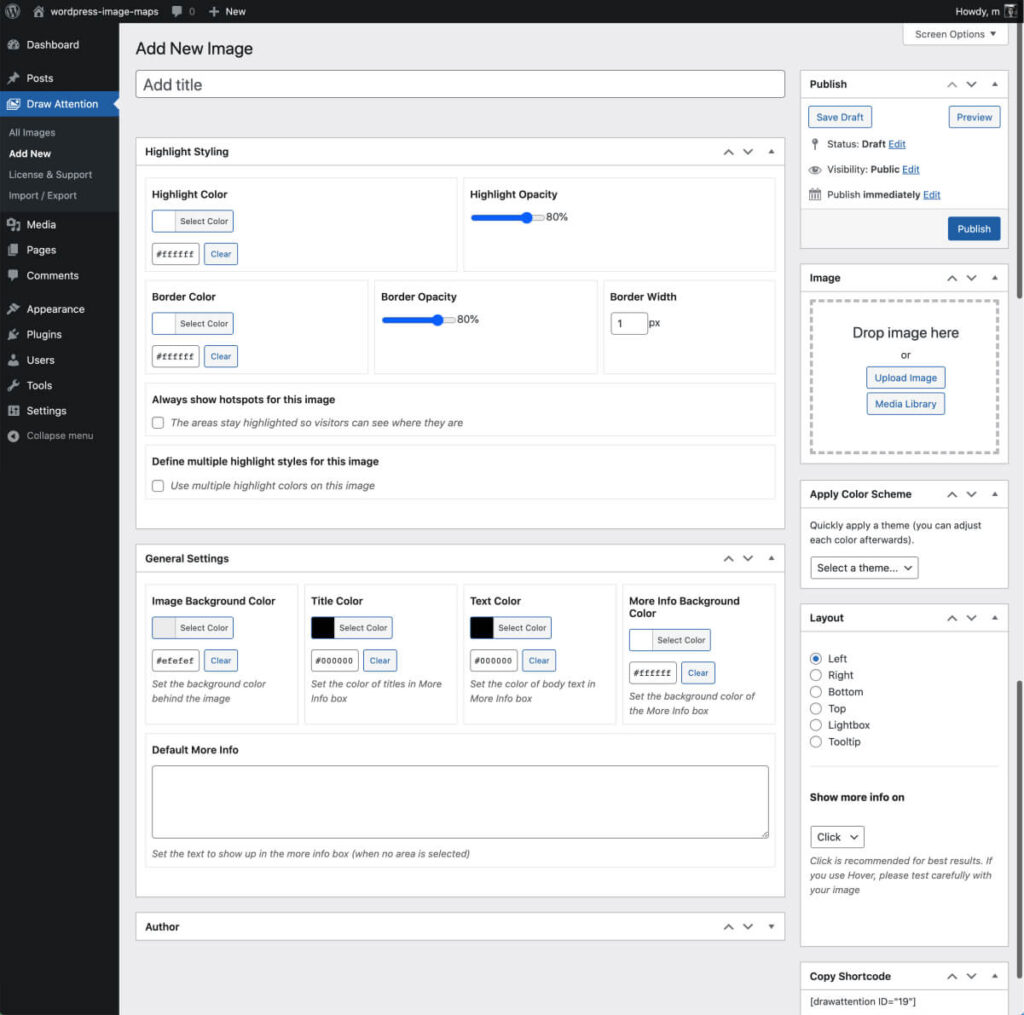Open the WordPress logo menu in the admin bar
Viewport: 1024px width, 1015px height.
pyautogui.click(x=11, y=11)
